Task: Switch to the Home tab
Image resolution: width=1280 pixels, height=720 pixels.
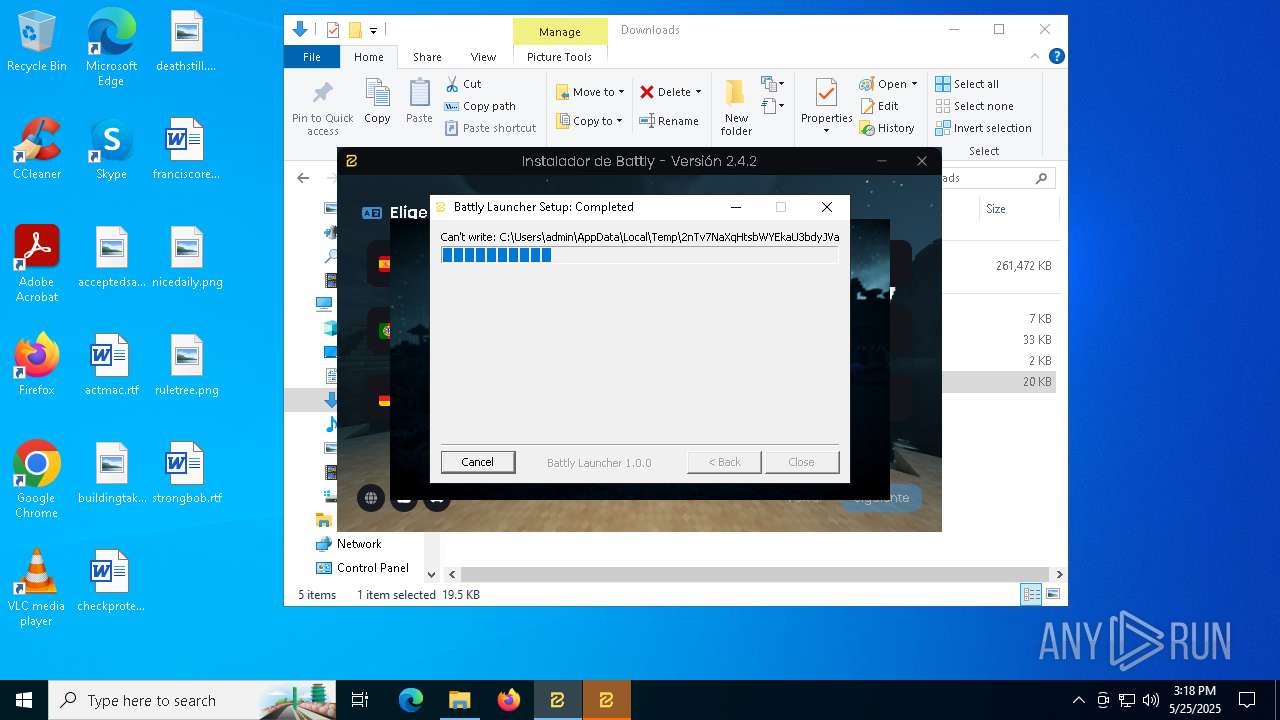Action: point(369,57)
